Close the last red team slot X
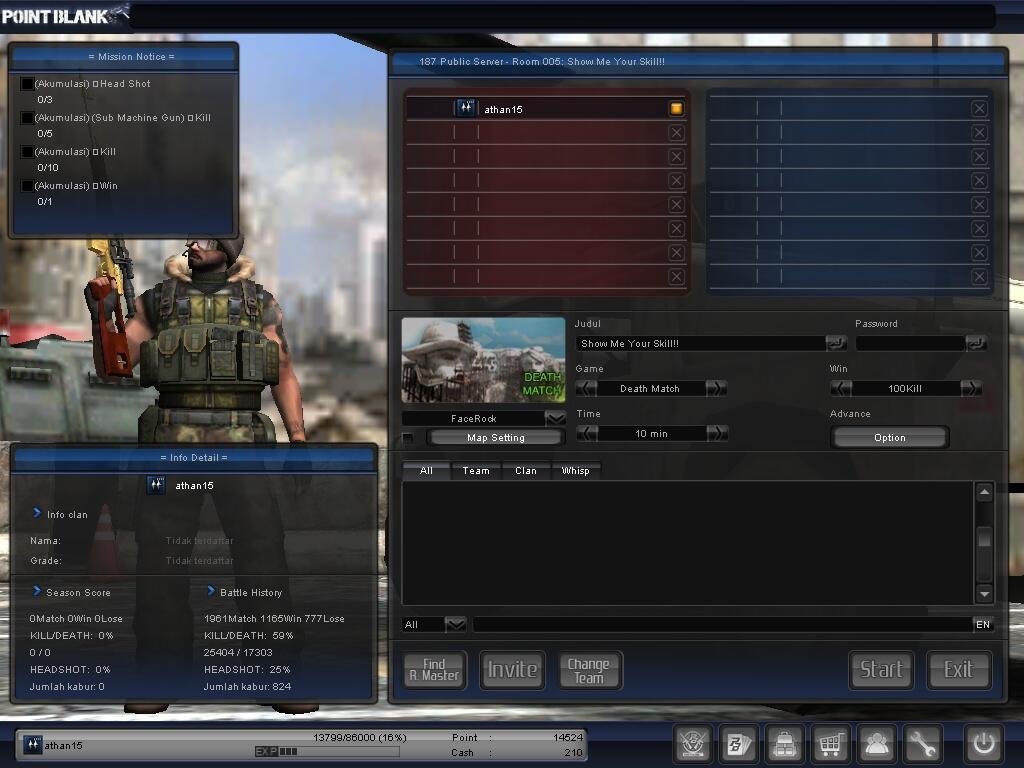The image size is (1024, 768). click(x=676, y=276)
